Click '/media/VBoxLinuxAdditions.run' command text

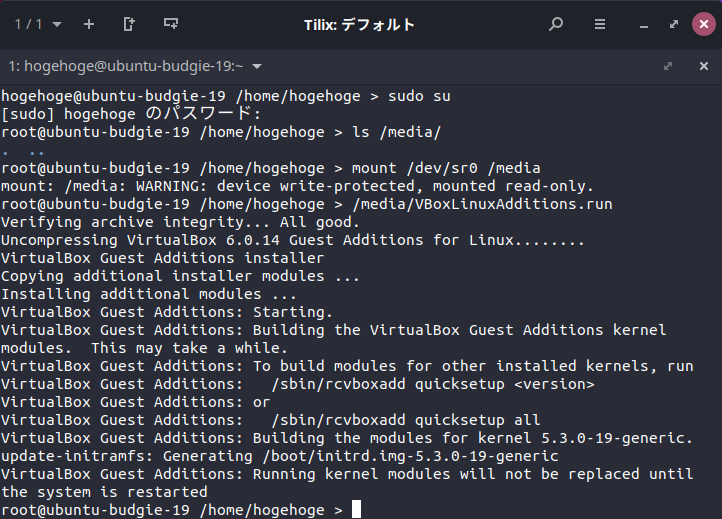tap(482, 204)
